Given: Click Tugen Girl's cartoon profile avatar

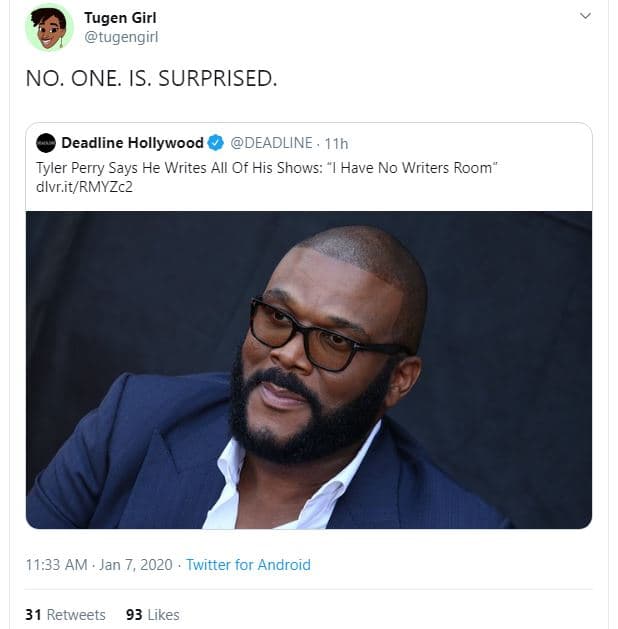Looking at the screenshot, I should click(49, 27).
